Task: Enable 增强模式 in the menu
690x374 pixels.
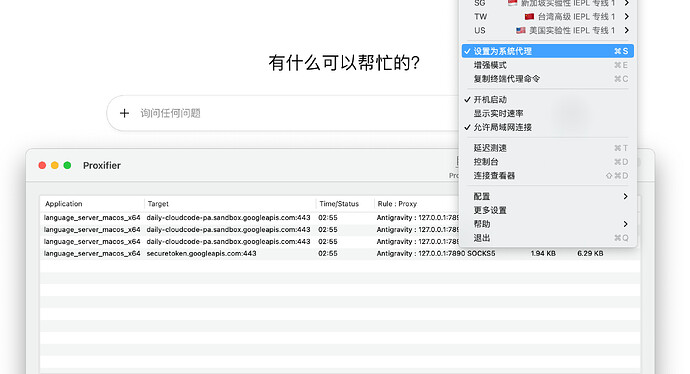Action: pyautogui.click(x=547, y=65)
